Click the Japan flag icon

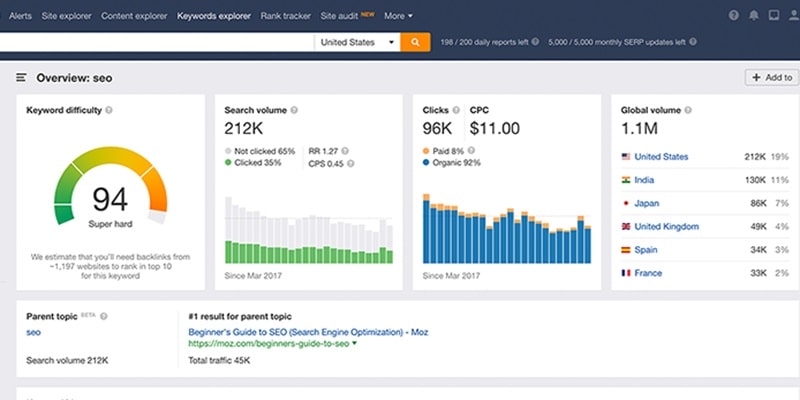(626, 203)
